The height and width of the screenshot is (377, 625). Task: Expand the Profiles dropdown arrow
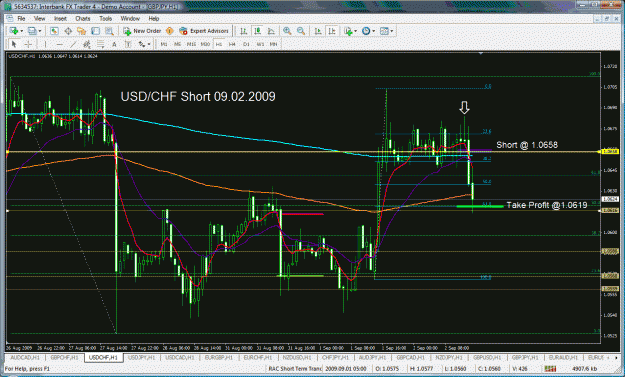39,31
